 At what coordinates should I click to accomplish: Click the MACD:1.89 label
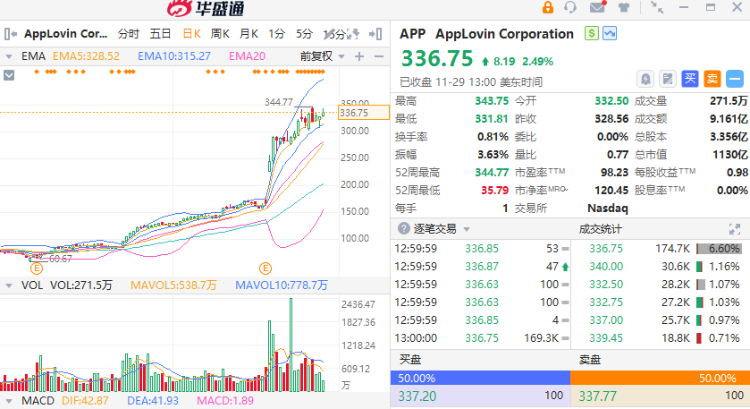tap(225, 401)
